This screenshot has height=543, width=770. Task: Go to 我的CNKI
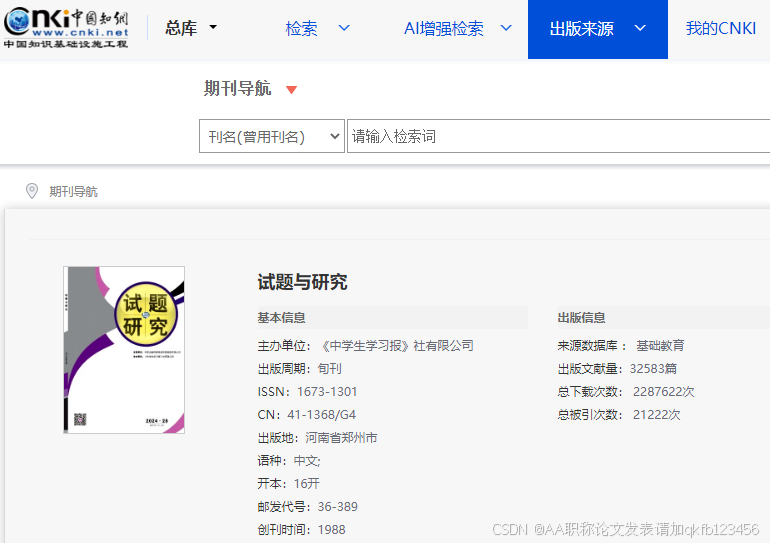tap(721, 28)
